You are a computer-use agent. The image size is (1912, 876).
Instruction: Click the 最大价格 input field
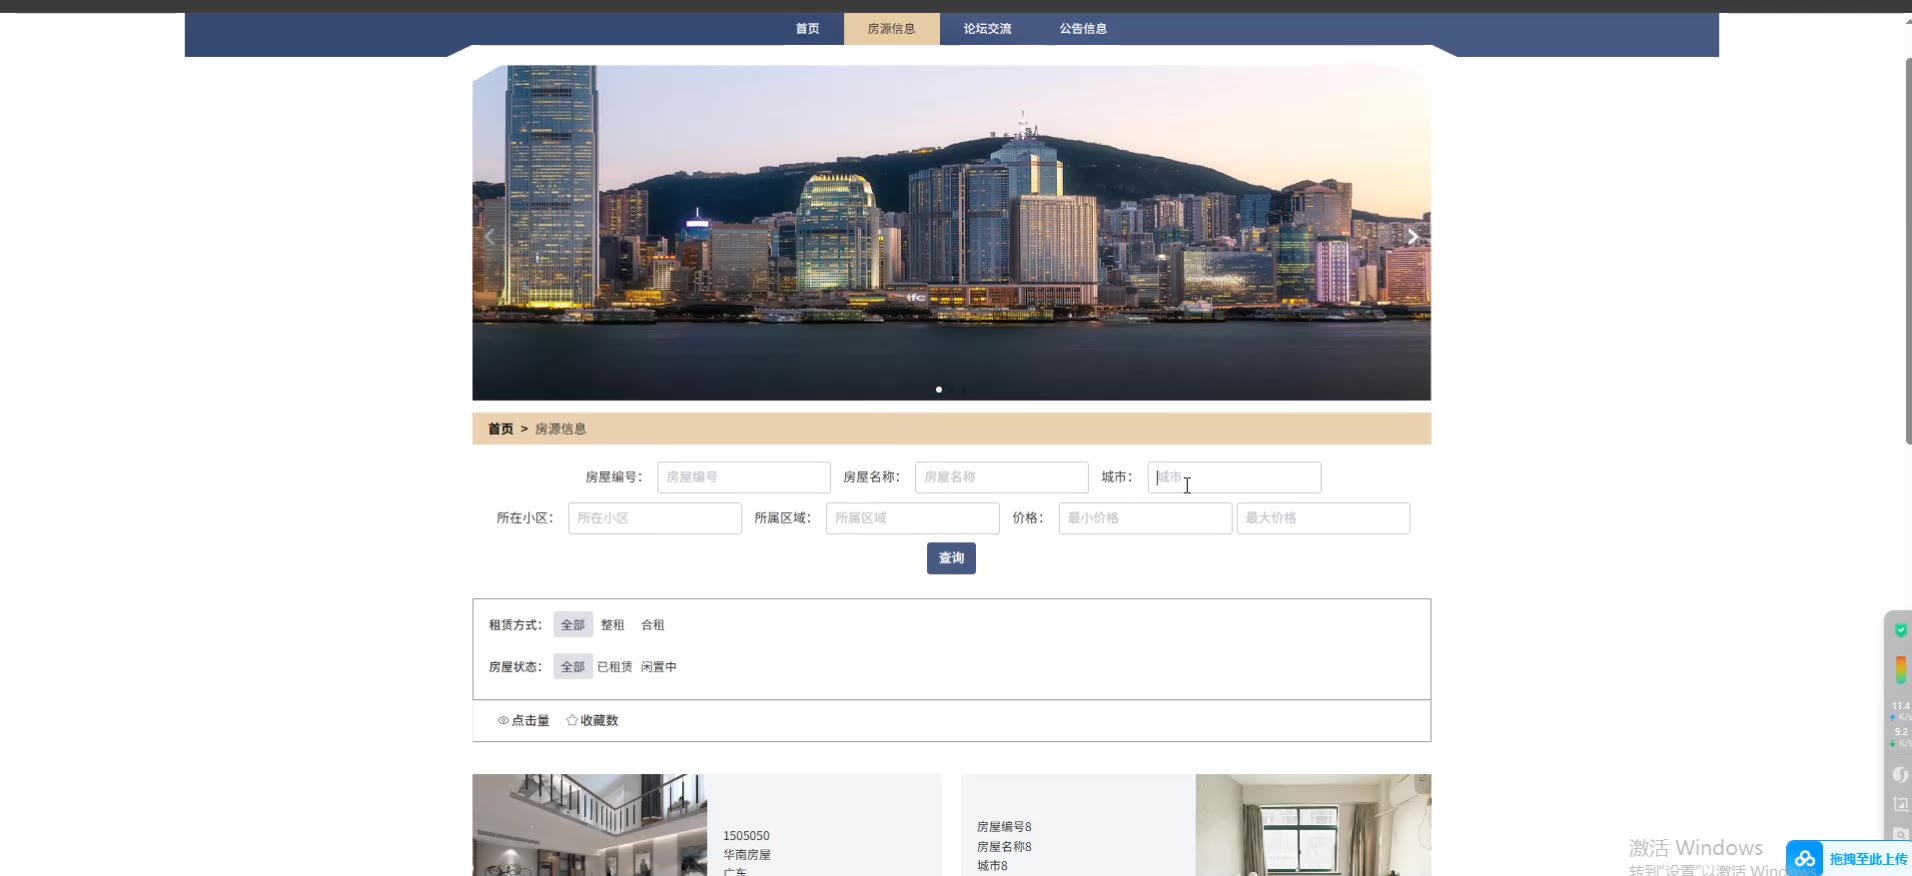1323,518
